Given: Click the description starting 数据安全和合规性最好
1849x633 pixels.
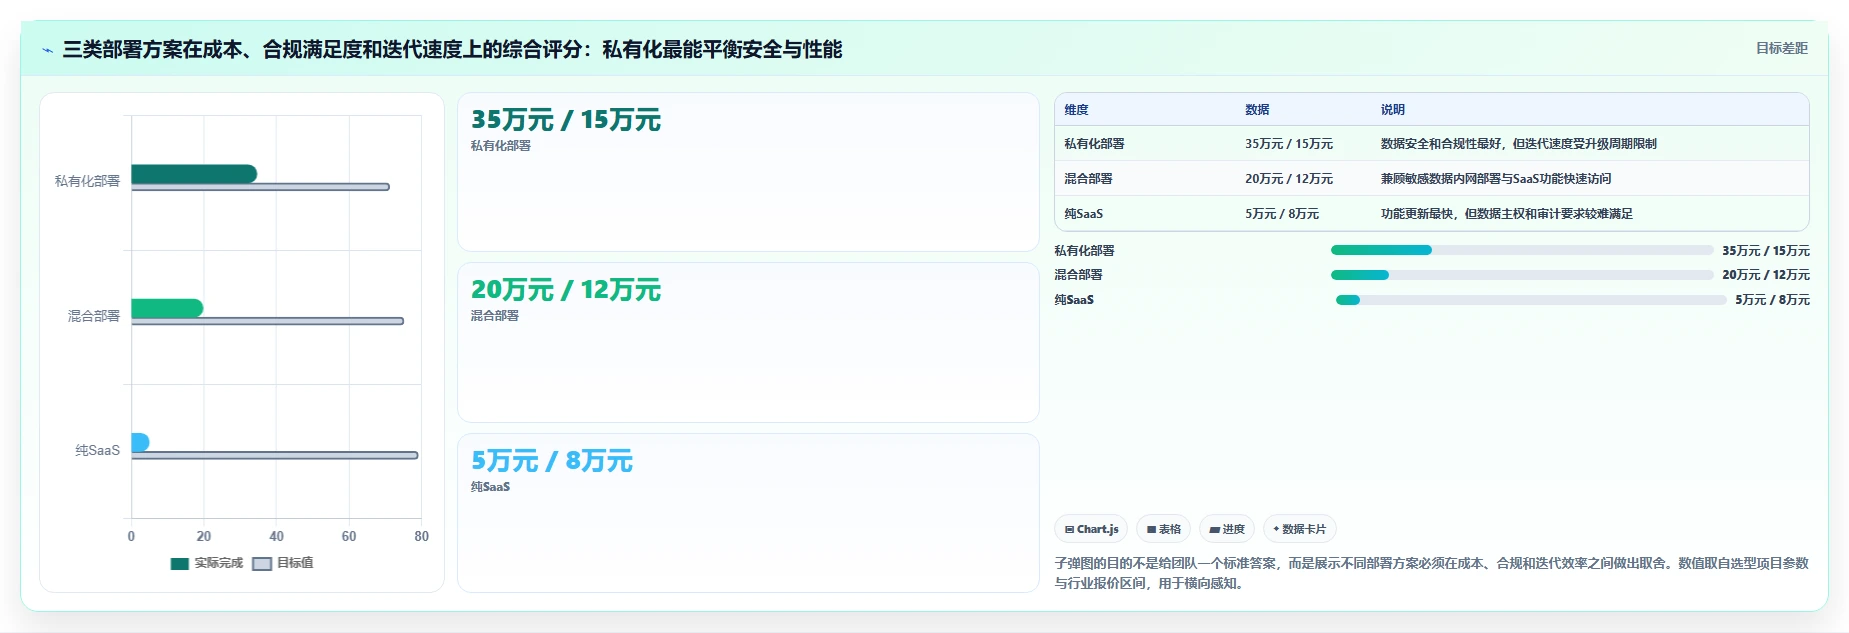Looking at the screenshot, I should click(x=1519, y=144).
